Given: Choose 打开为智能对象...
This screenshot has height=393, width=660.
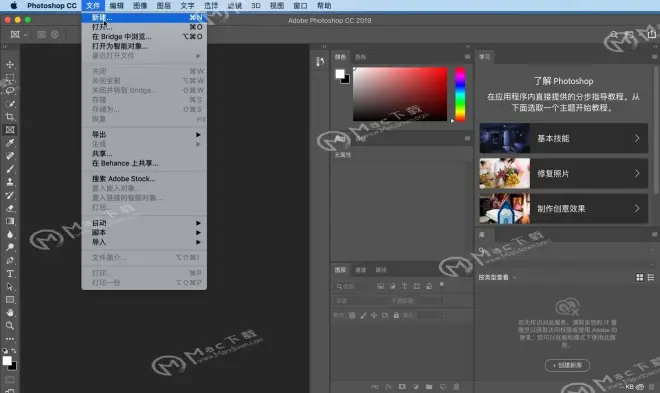Looking at the screenshot, I should click(144, 46).
